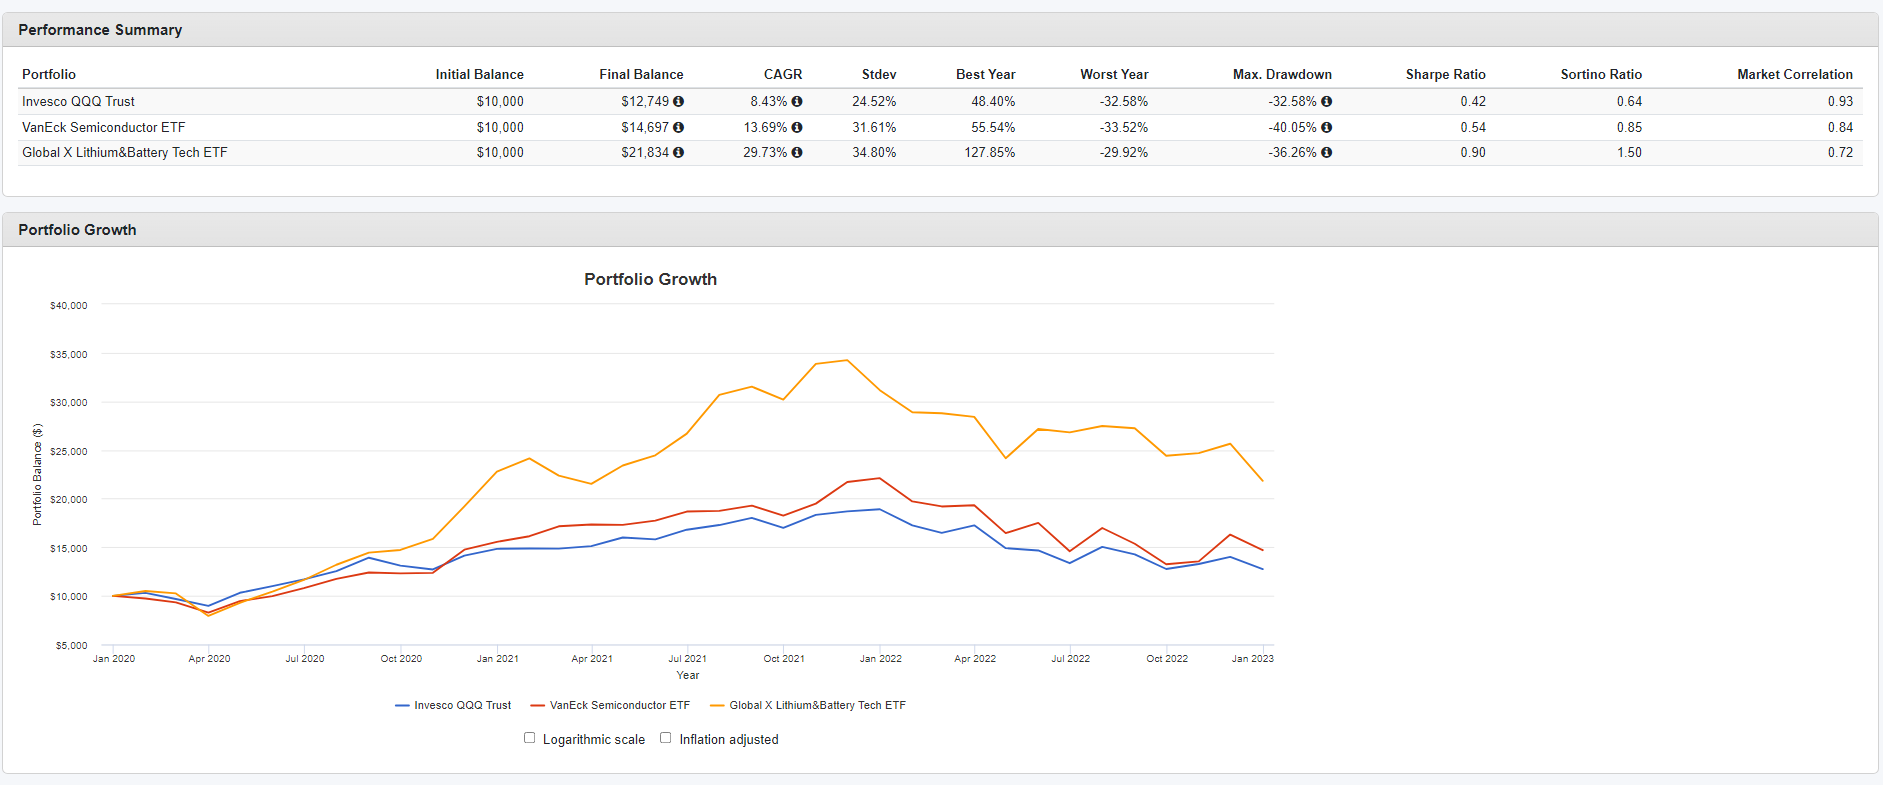Click Sharpe ratio value 0.90
This screenshot has height=785, width=1883.
(x=1473, y=153)
